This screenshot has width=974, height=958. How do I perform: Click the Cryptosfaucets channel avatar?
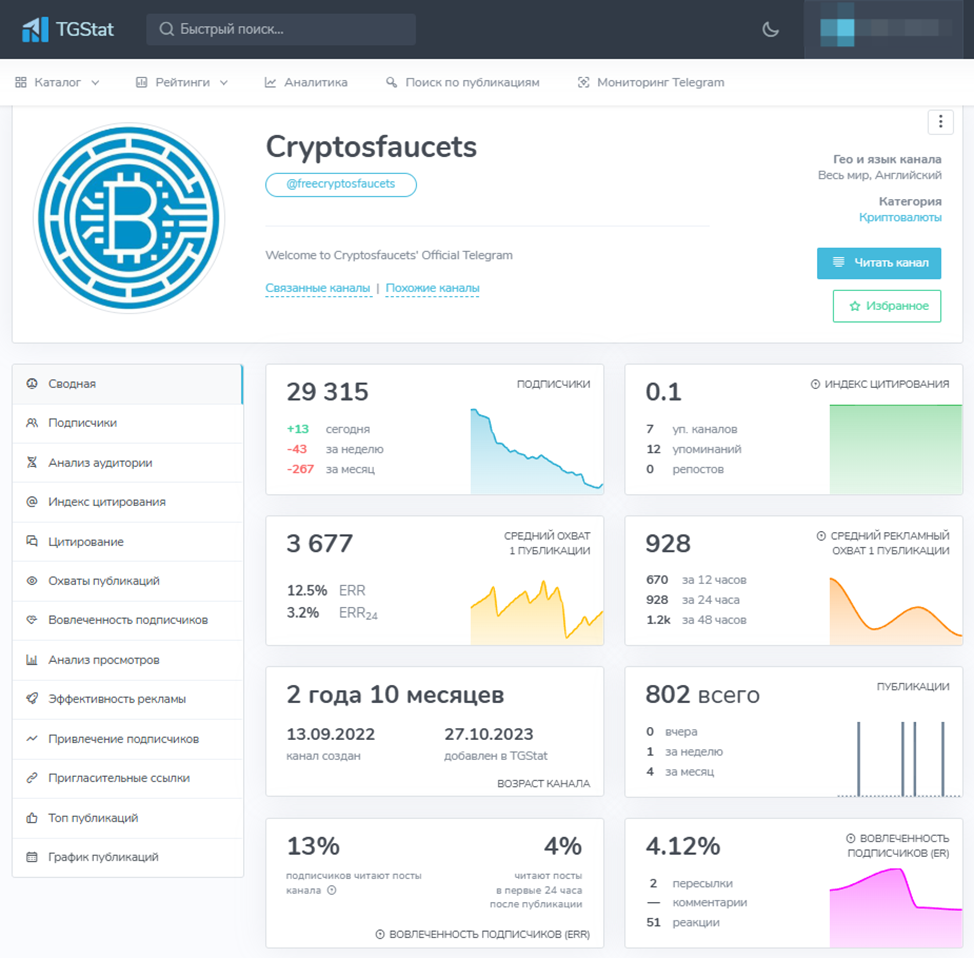[x=129, y=218]
